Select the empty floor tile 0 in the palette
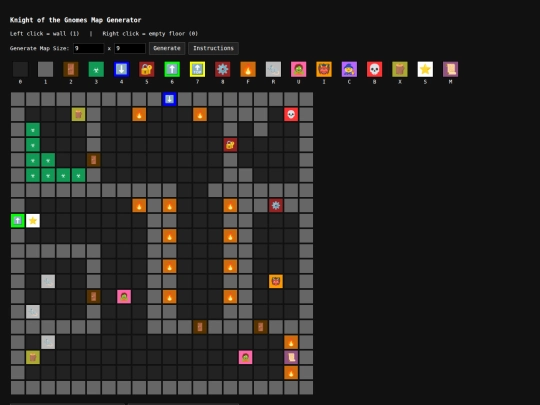The image size is (540, 405). point(20,69)
